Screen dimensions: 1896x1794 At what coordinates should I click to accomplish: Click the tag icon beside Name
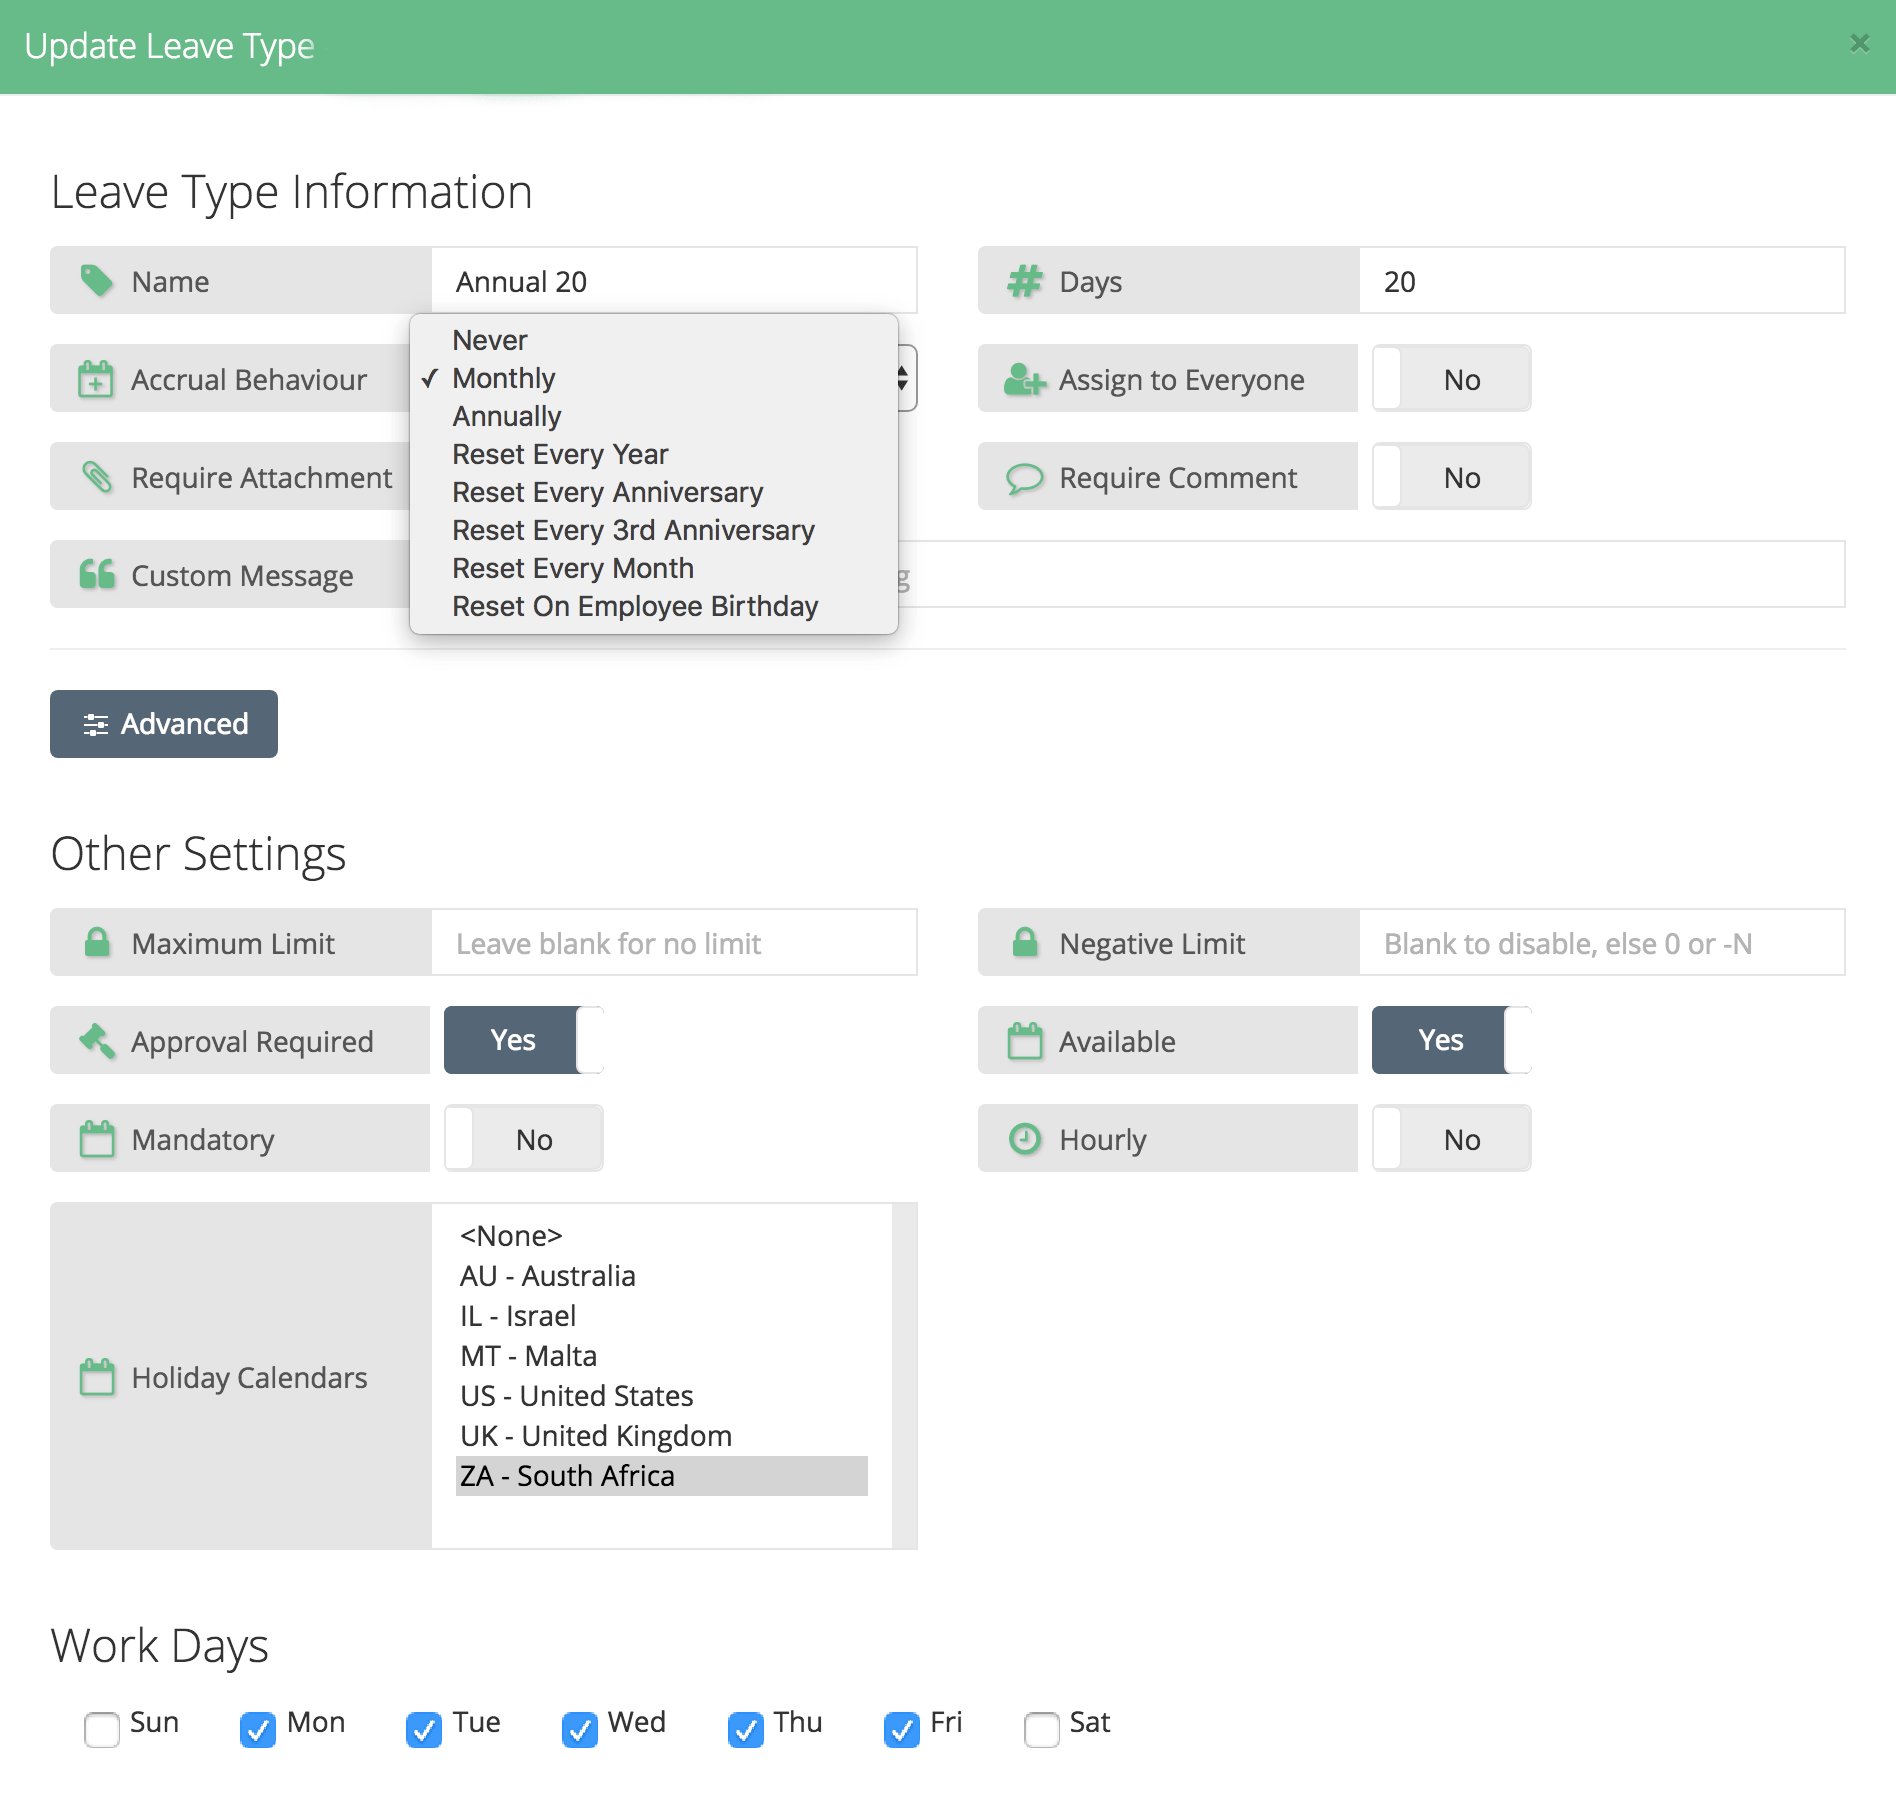(96, 281)
